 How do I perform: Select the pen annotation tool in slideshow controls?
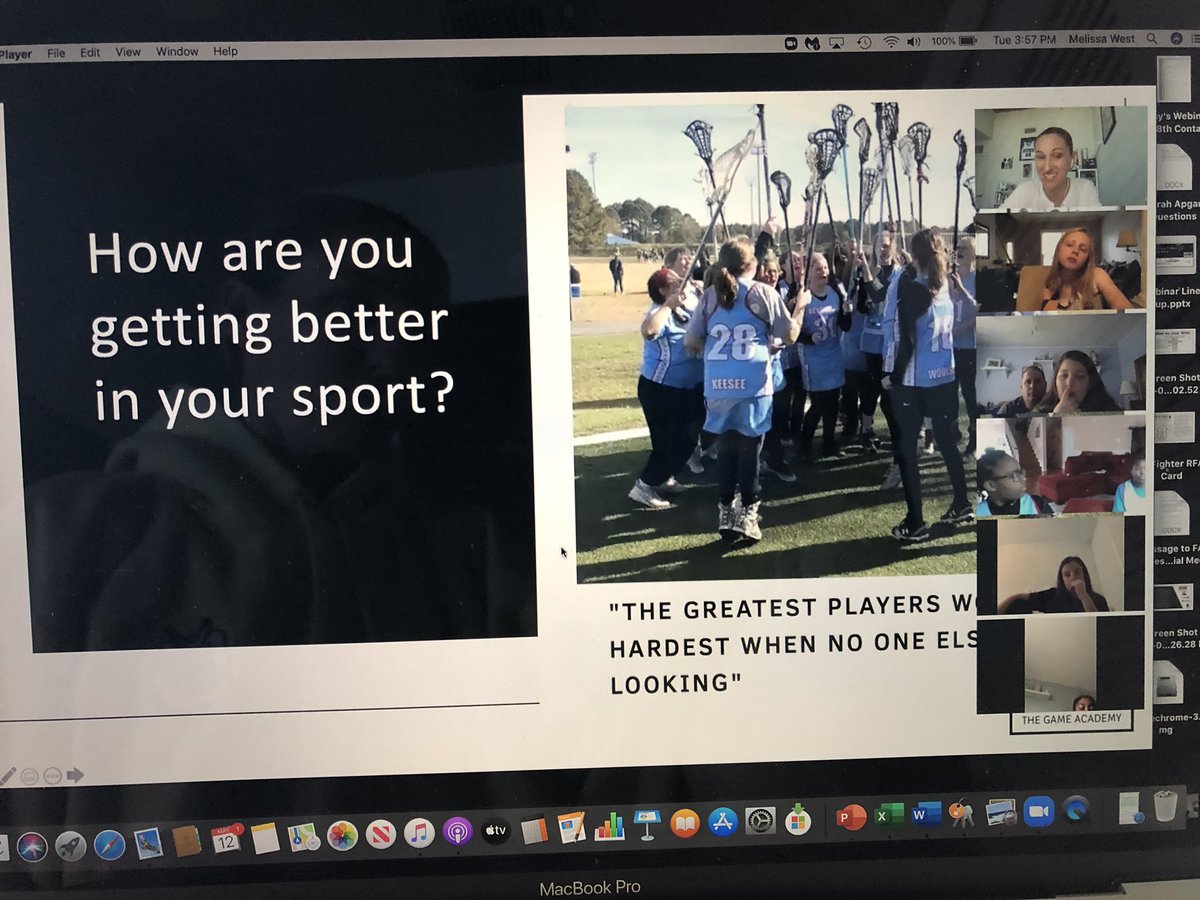8,775
